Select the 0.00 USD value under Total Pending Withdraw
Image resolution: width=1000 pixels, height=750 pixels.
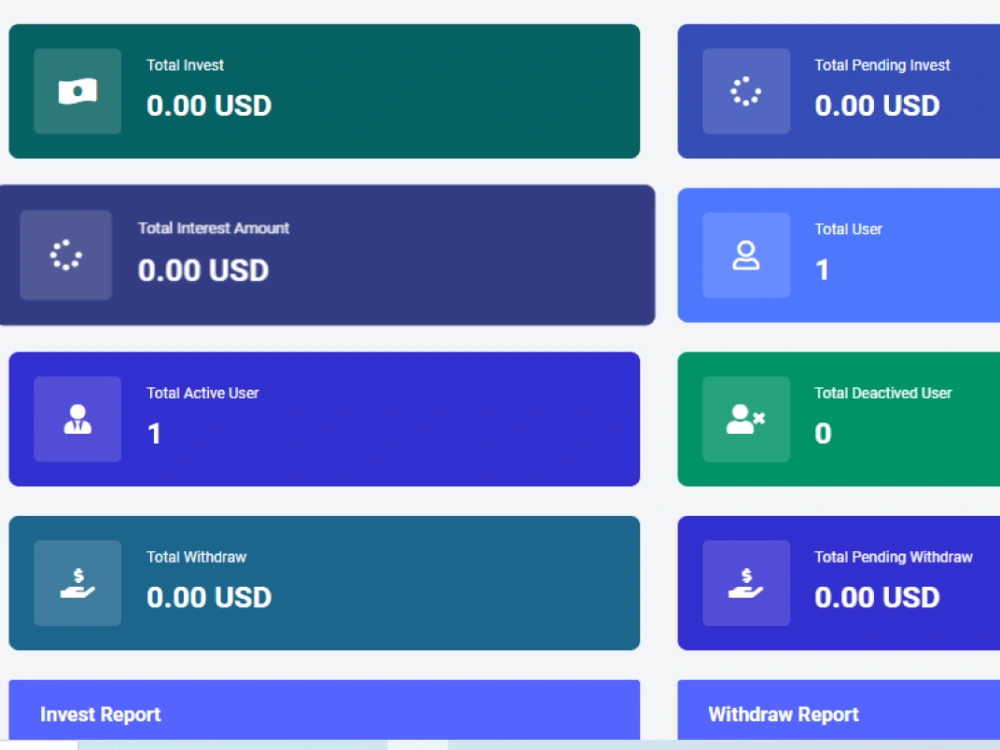click(877, 597)
